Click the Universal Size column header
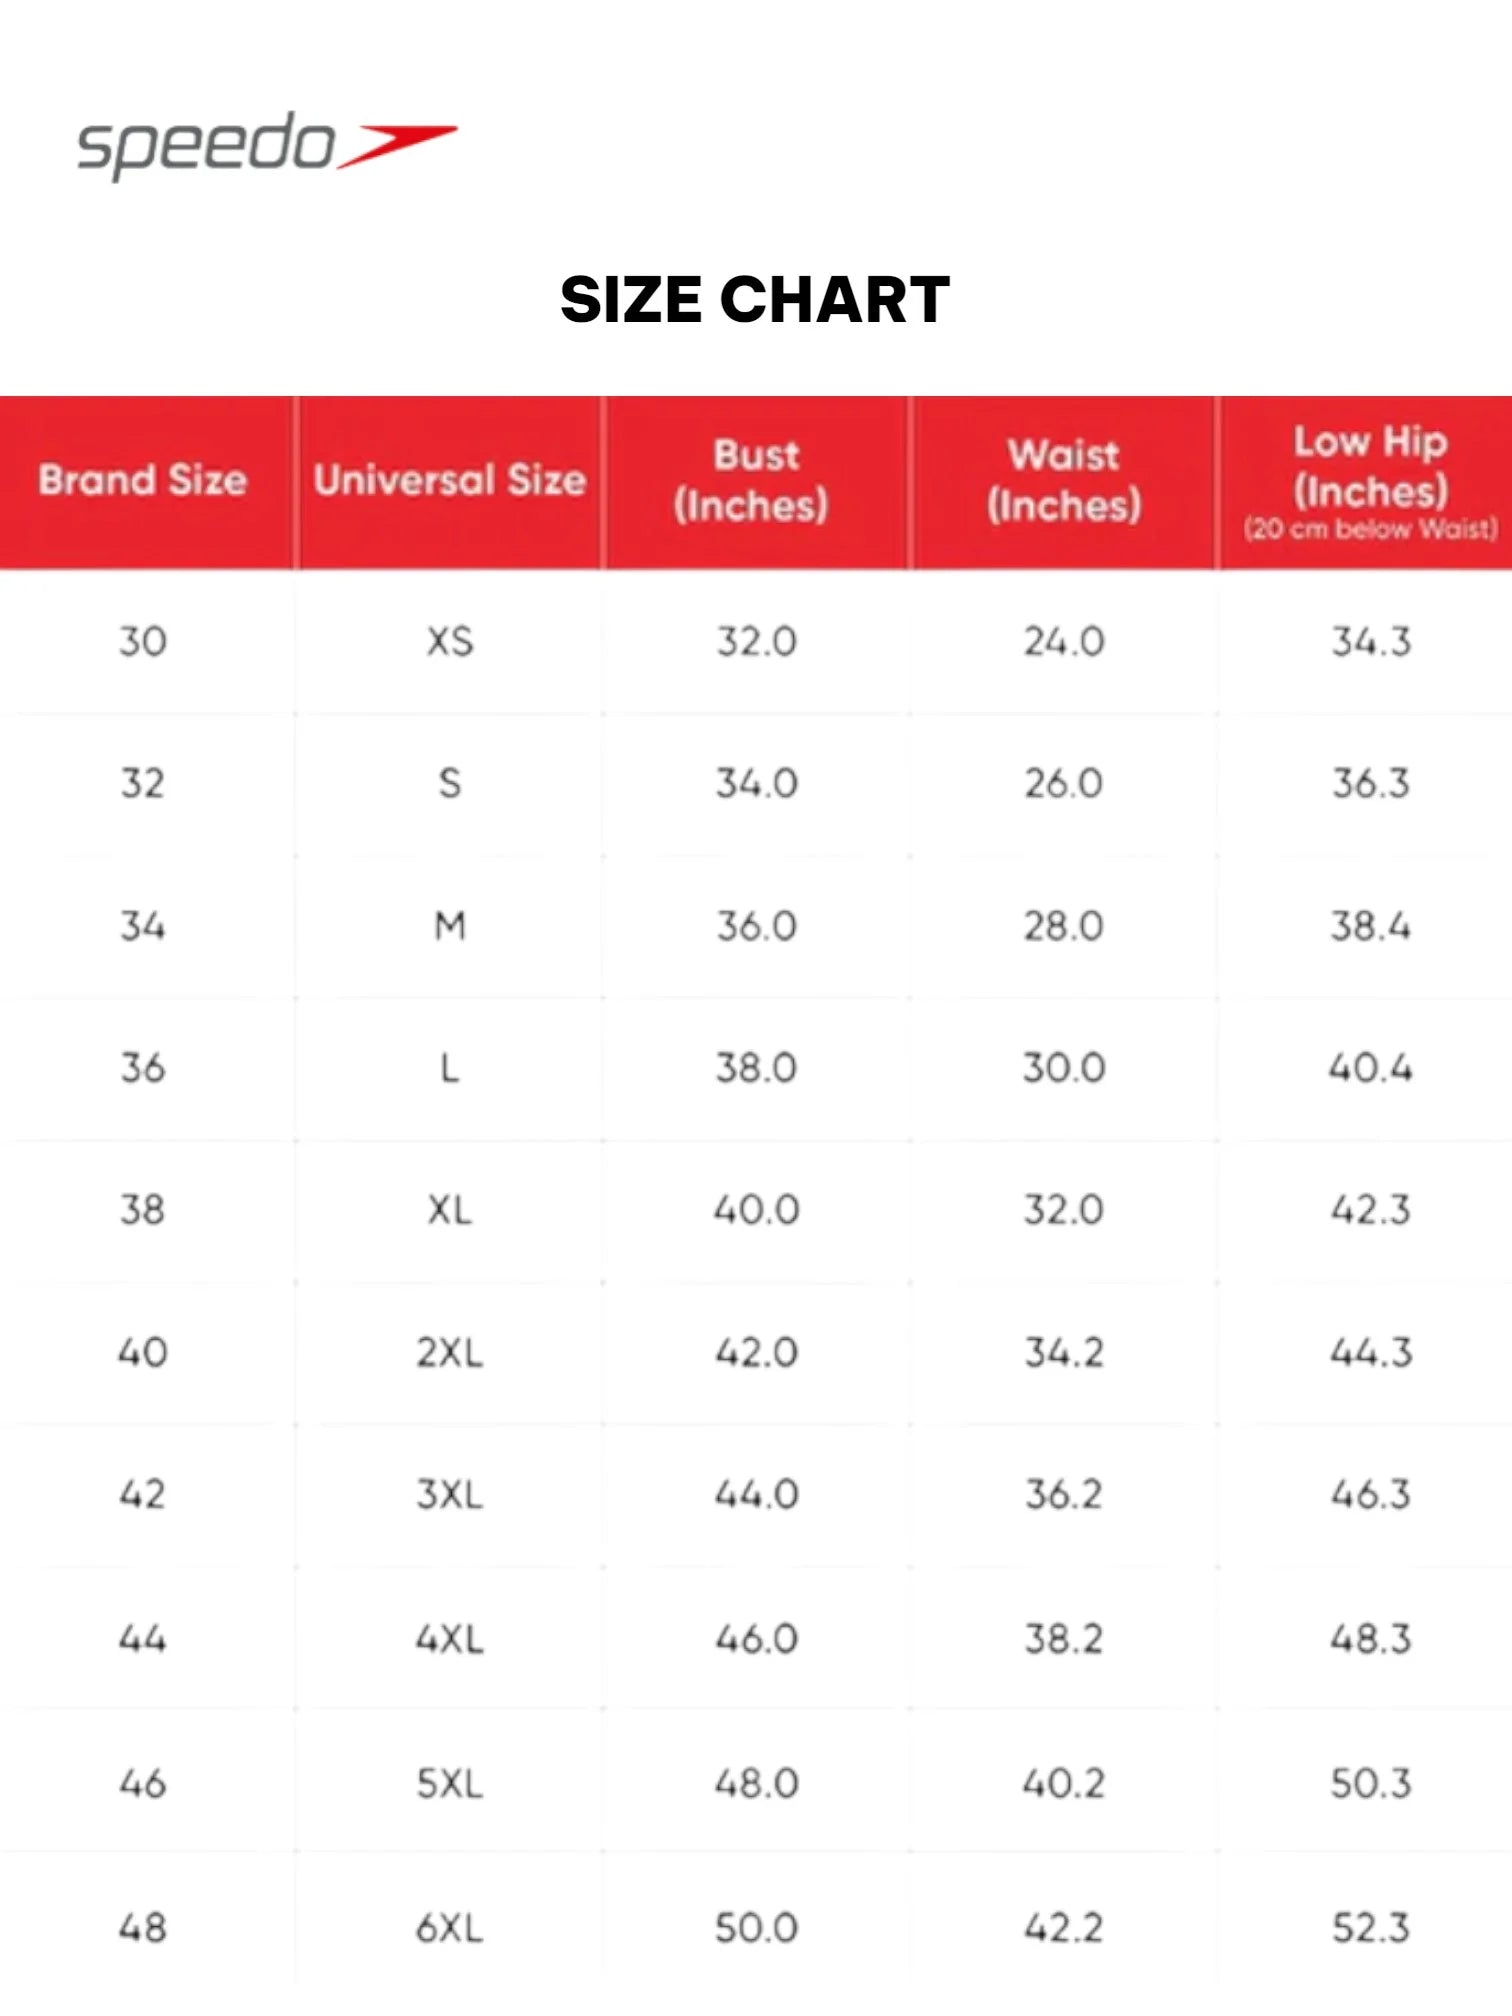The width and height of the screenshot is (1512, 2016). (x=449, y=480)
